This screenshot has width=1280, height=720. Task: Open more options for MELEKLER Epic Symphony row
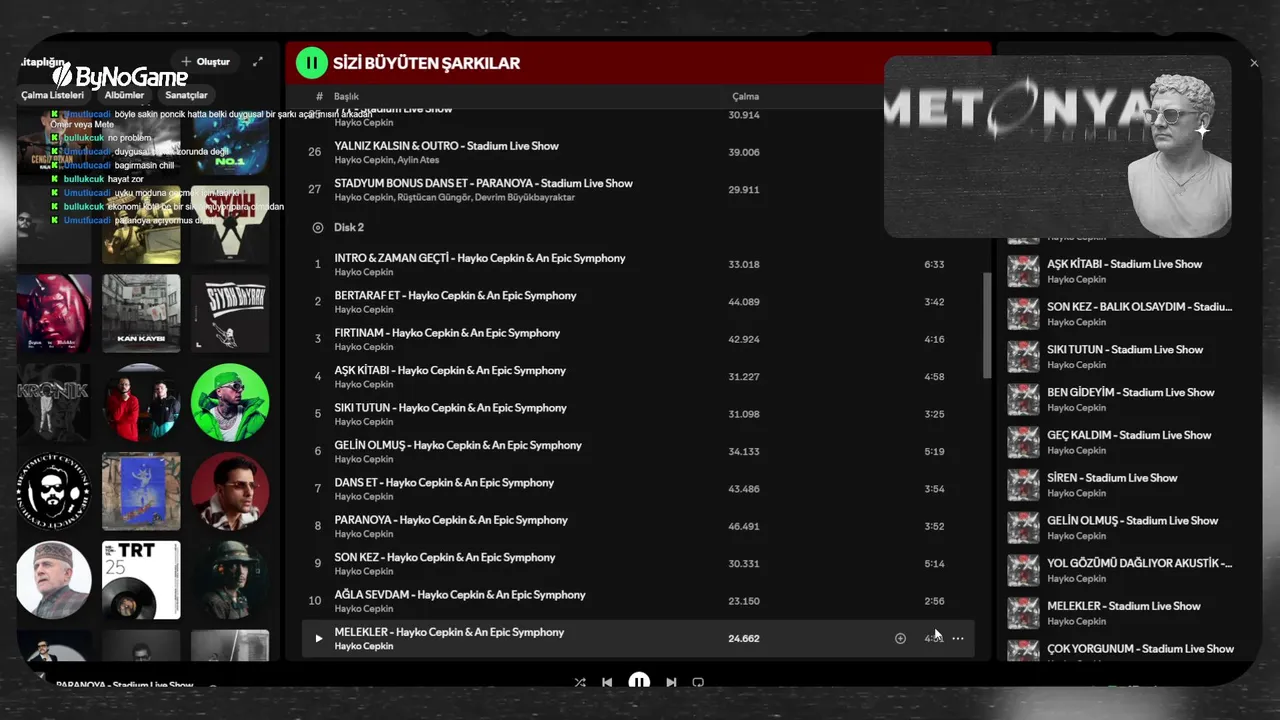(958, 638)
